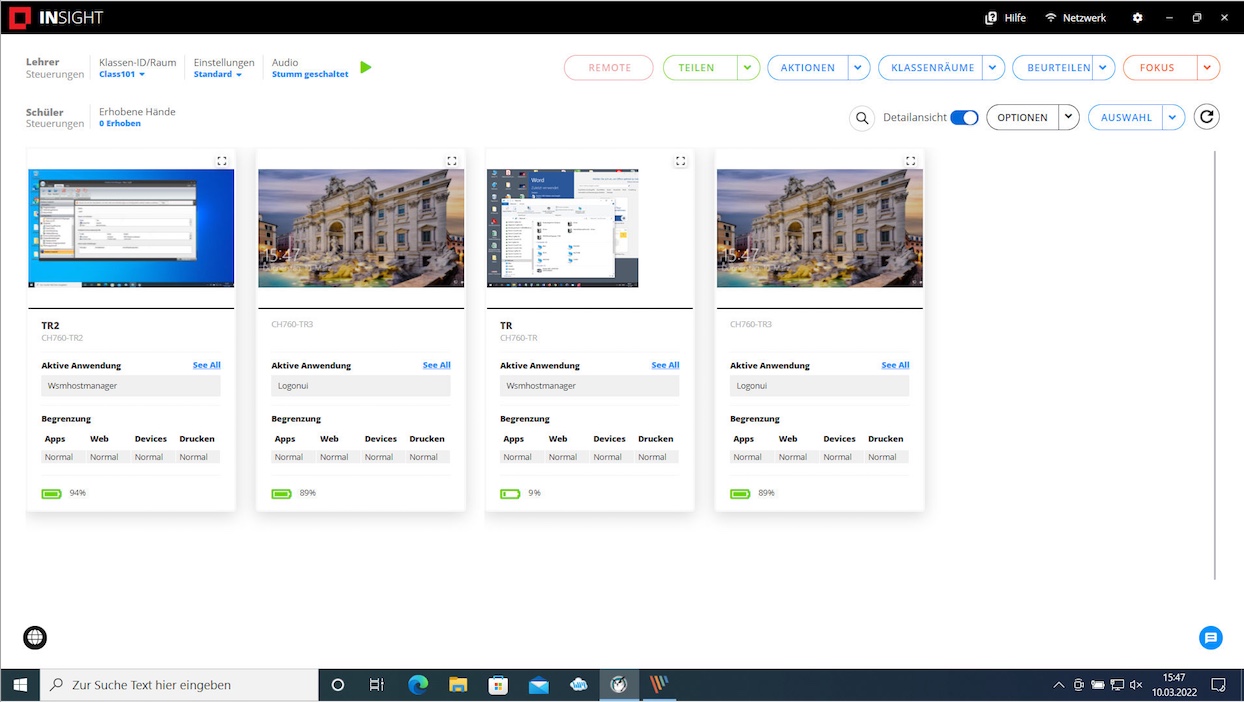Screen dimensions: 1244x702
Task: Click the search magnifier icon
Action: pos(862,118)
